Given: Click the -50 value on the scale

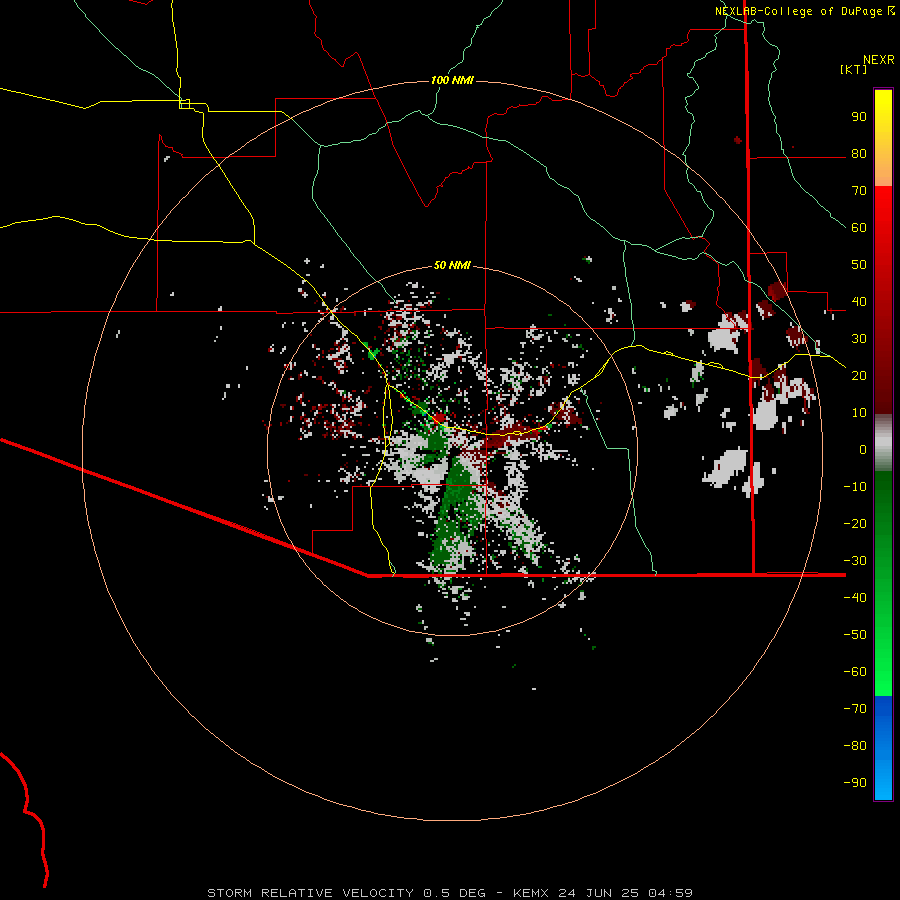Looking at the screenshot, I should coord(855,635).
